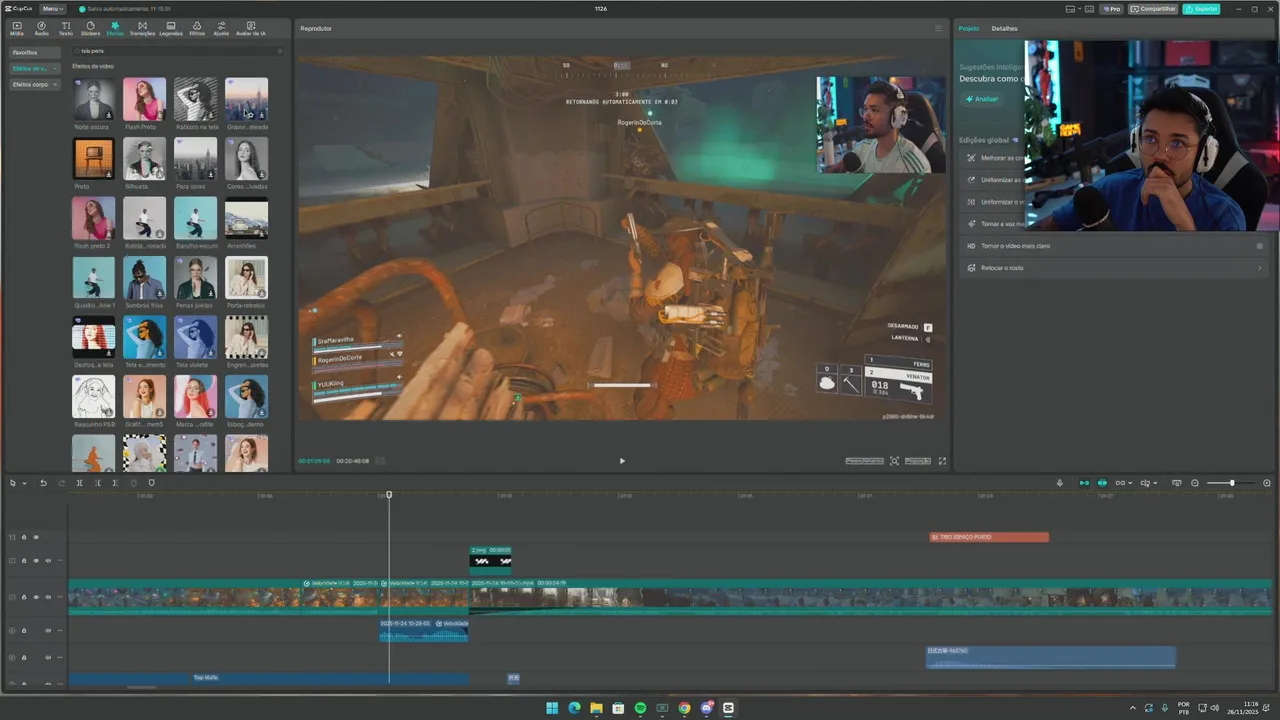Image resolution: width=1280 pixels, height=720 pixels.
Task: Open the Menu dropdown
Action: tap(53, 9)
